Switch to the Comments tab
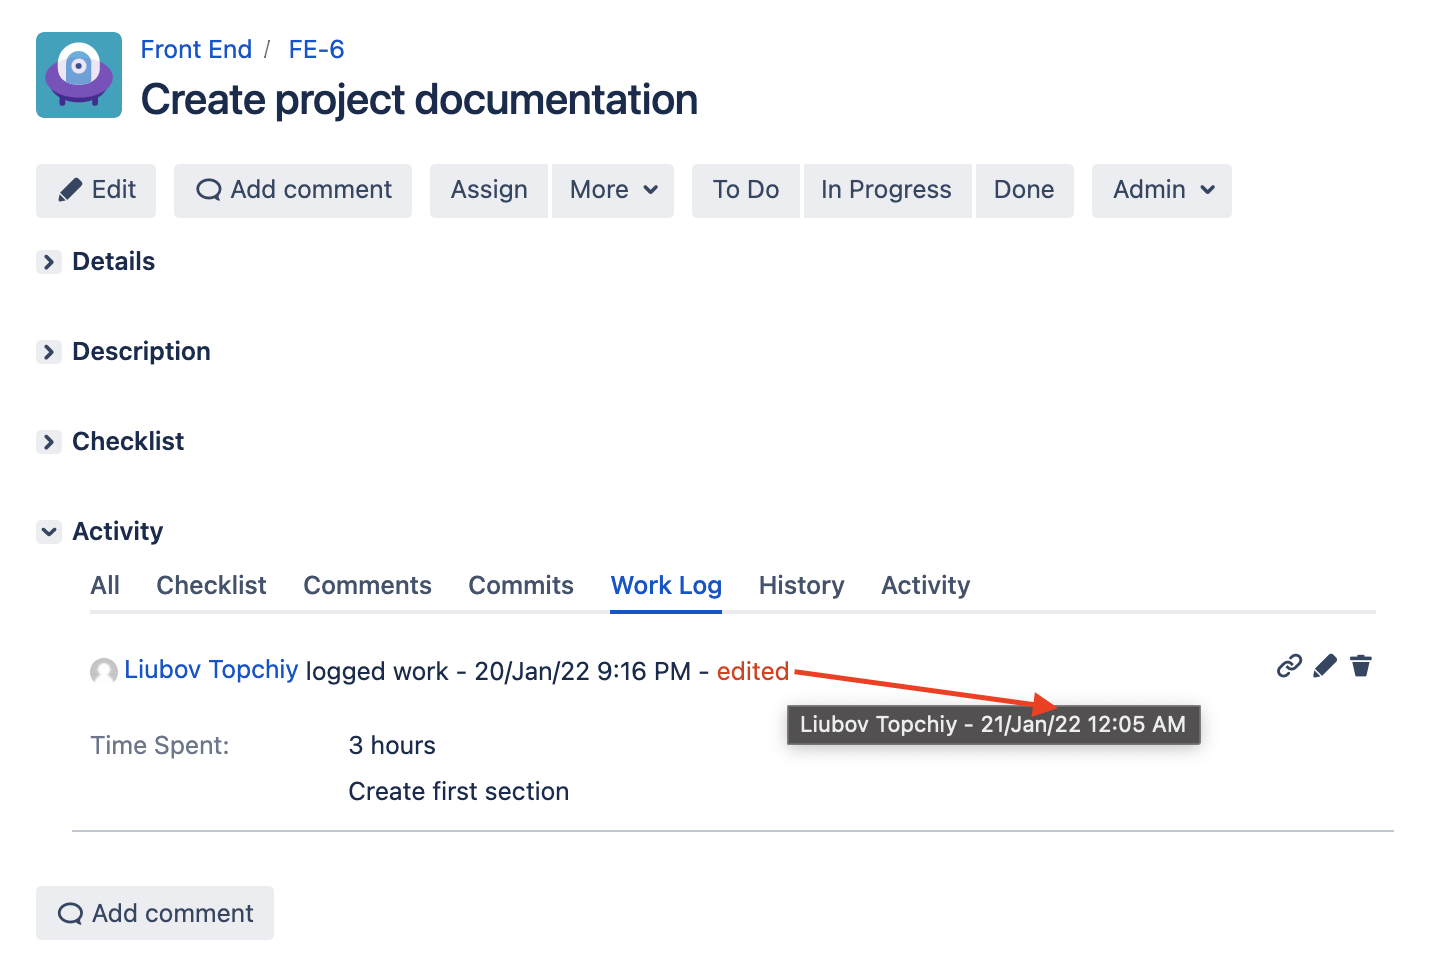The height and width of the screenshot is (978, 1438). [x=367, y=585]
